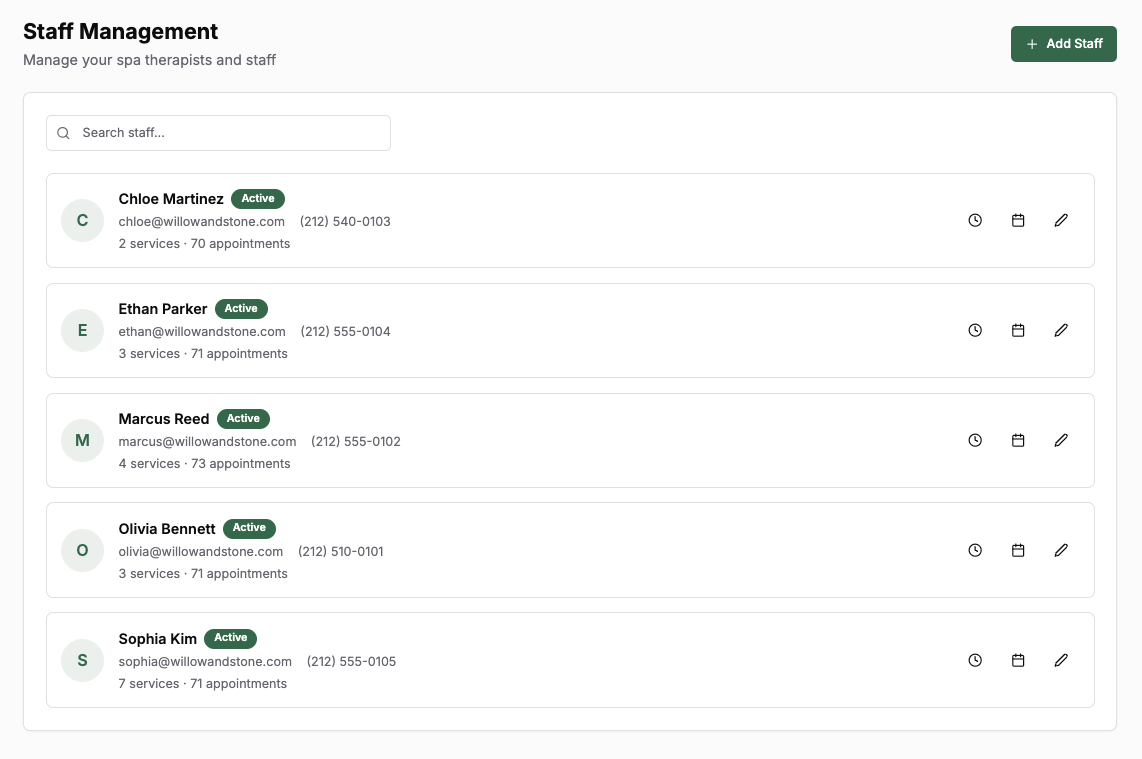This screenshot has height=759, width=1142.
Task: Click the Add Staff button
Action: [x=1063, y=43]
